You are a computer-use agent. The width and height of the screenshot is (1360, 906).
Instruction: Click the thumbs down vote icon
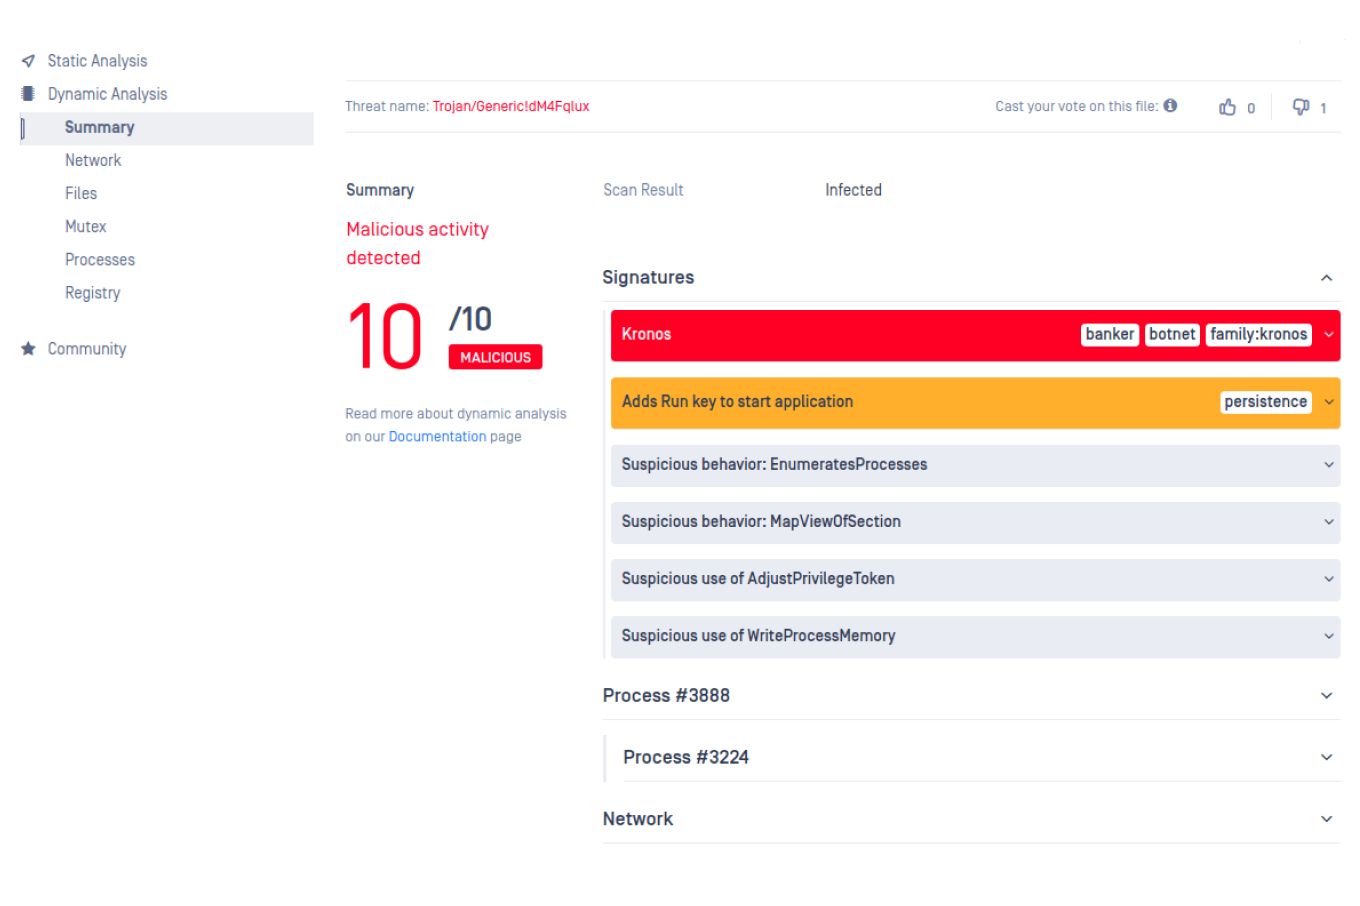point(1301,107)
